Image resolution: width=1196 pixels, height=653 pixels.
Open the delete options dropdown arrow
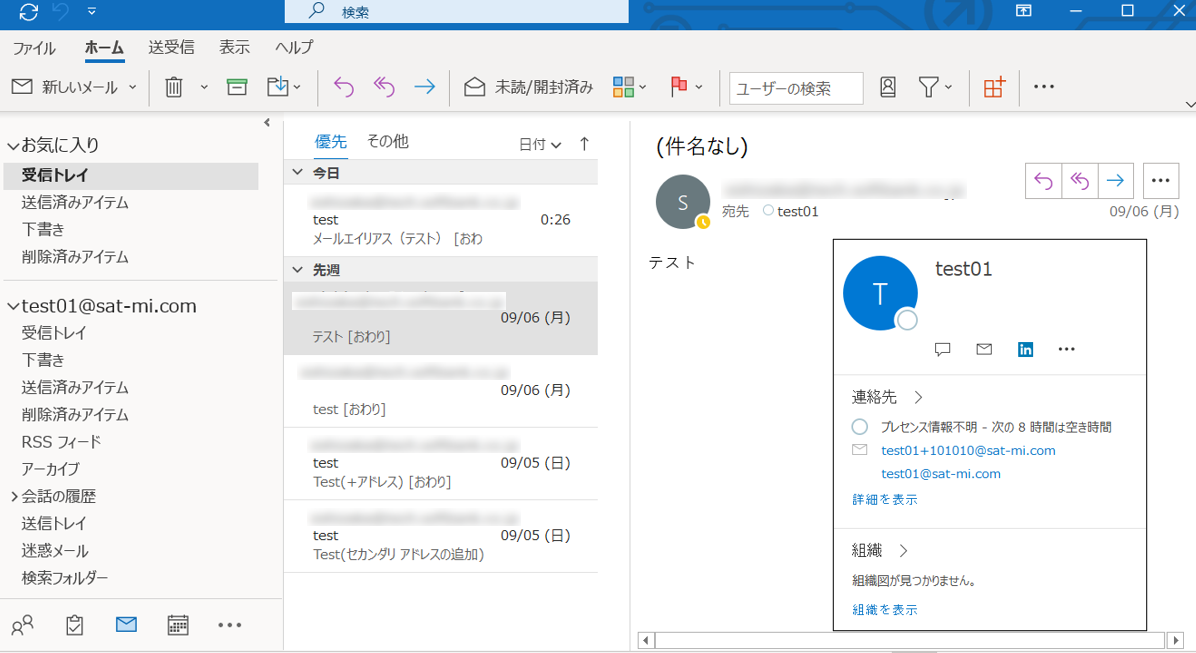(x=204, y=87)
